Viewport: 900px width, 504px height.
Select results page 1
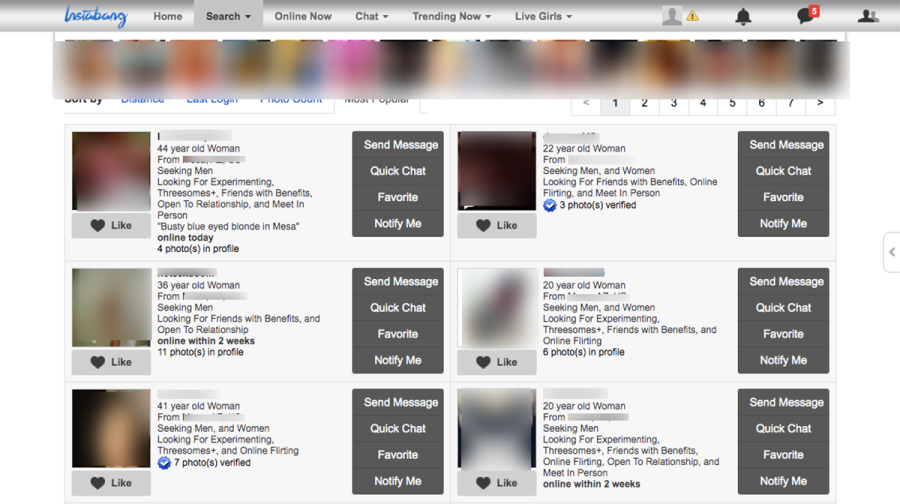pyautogui.click(x=615, y=103)
